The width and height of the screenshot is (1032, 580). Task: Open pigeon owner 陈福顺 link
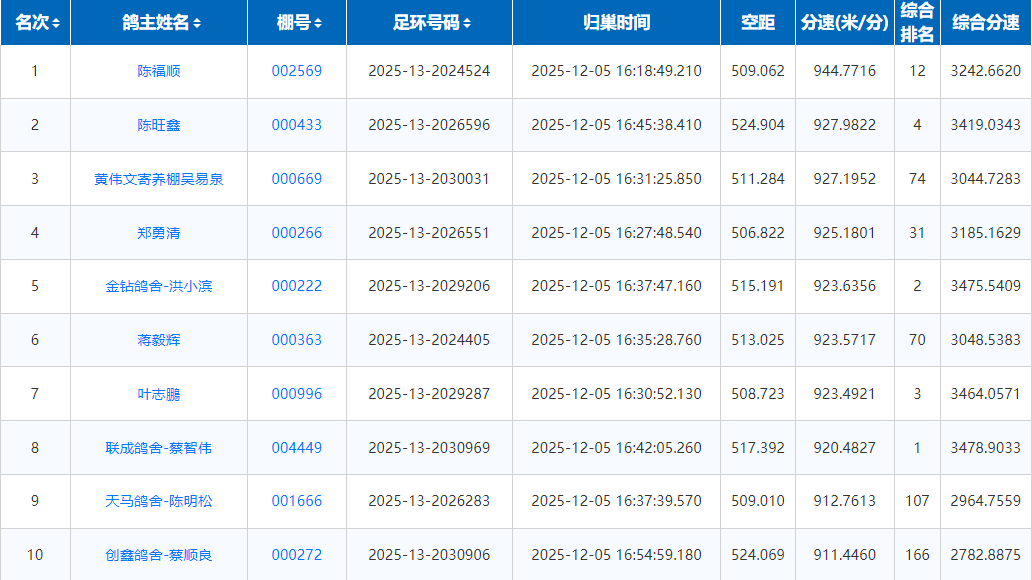point(159,71)
